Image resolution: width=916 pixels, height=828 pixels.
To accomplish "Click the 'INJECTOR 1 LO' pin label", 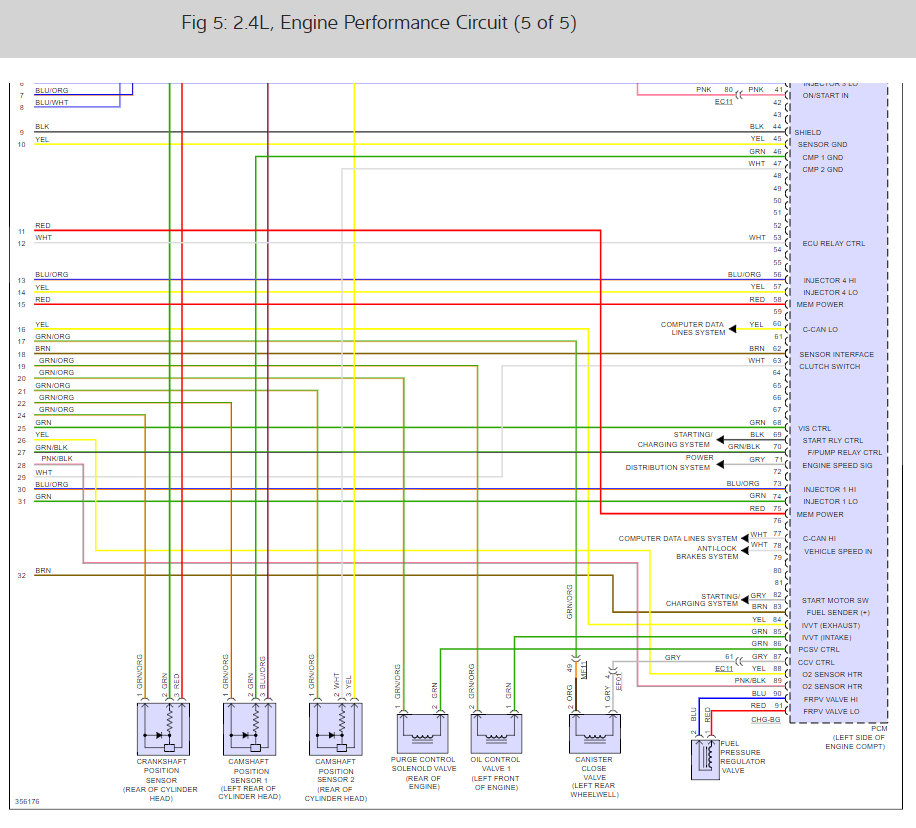I will 830,501.
